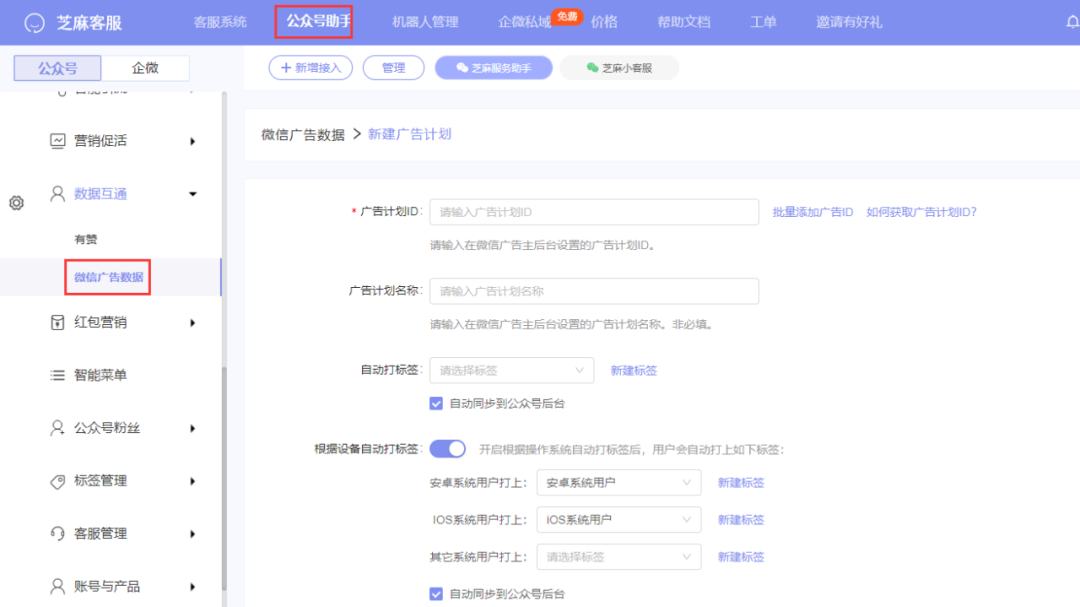
Task: Click the 公众号粉丝 user icon
Action: coord(57,428)
